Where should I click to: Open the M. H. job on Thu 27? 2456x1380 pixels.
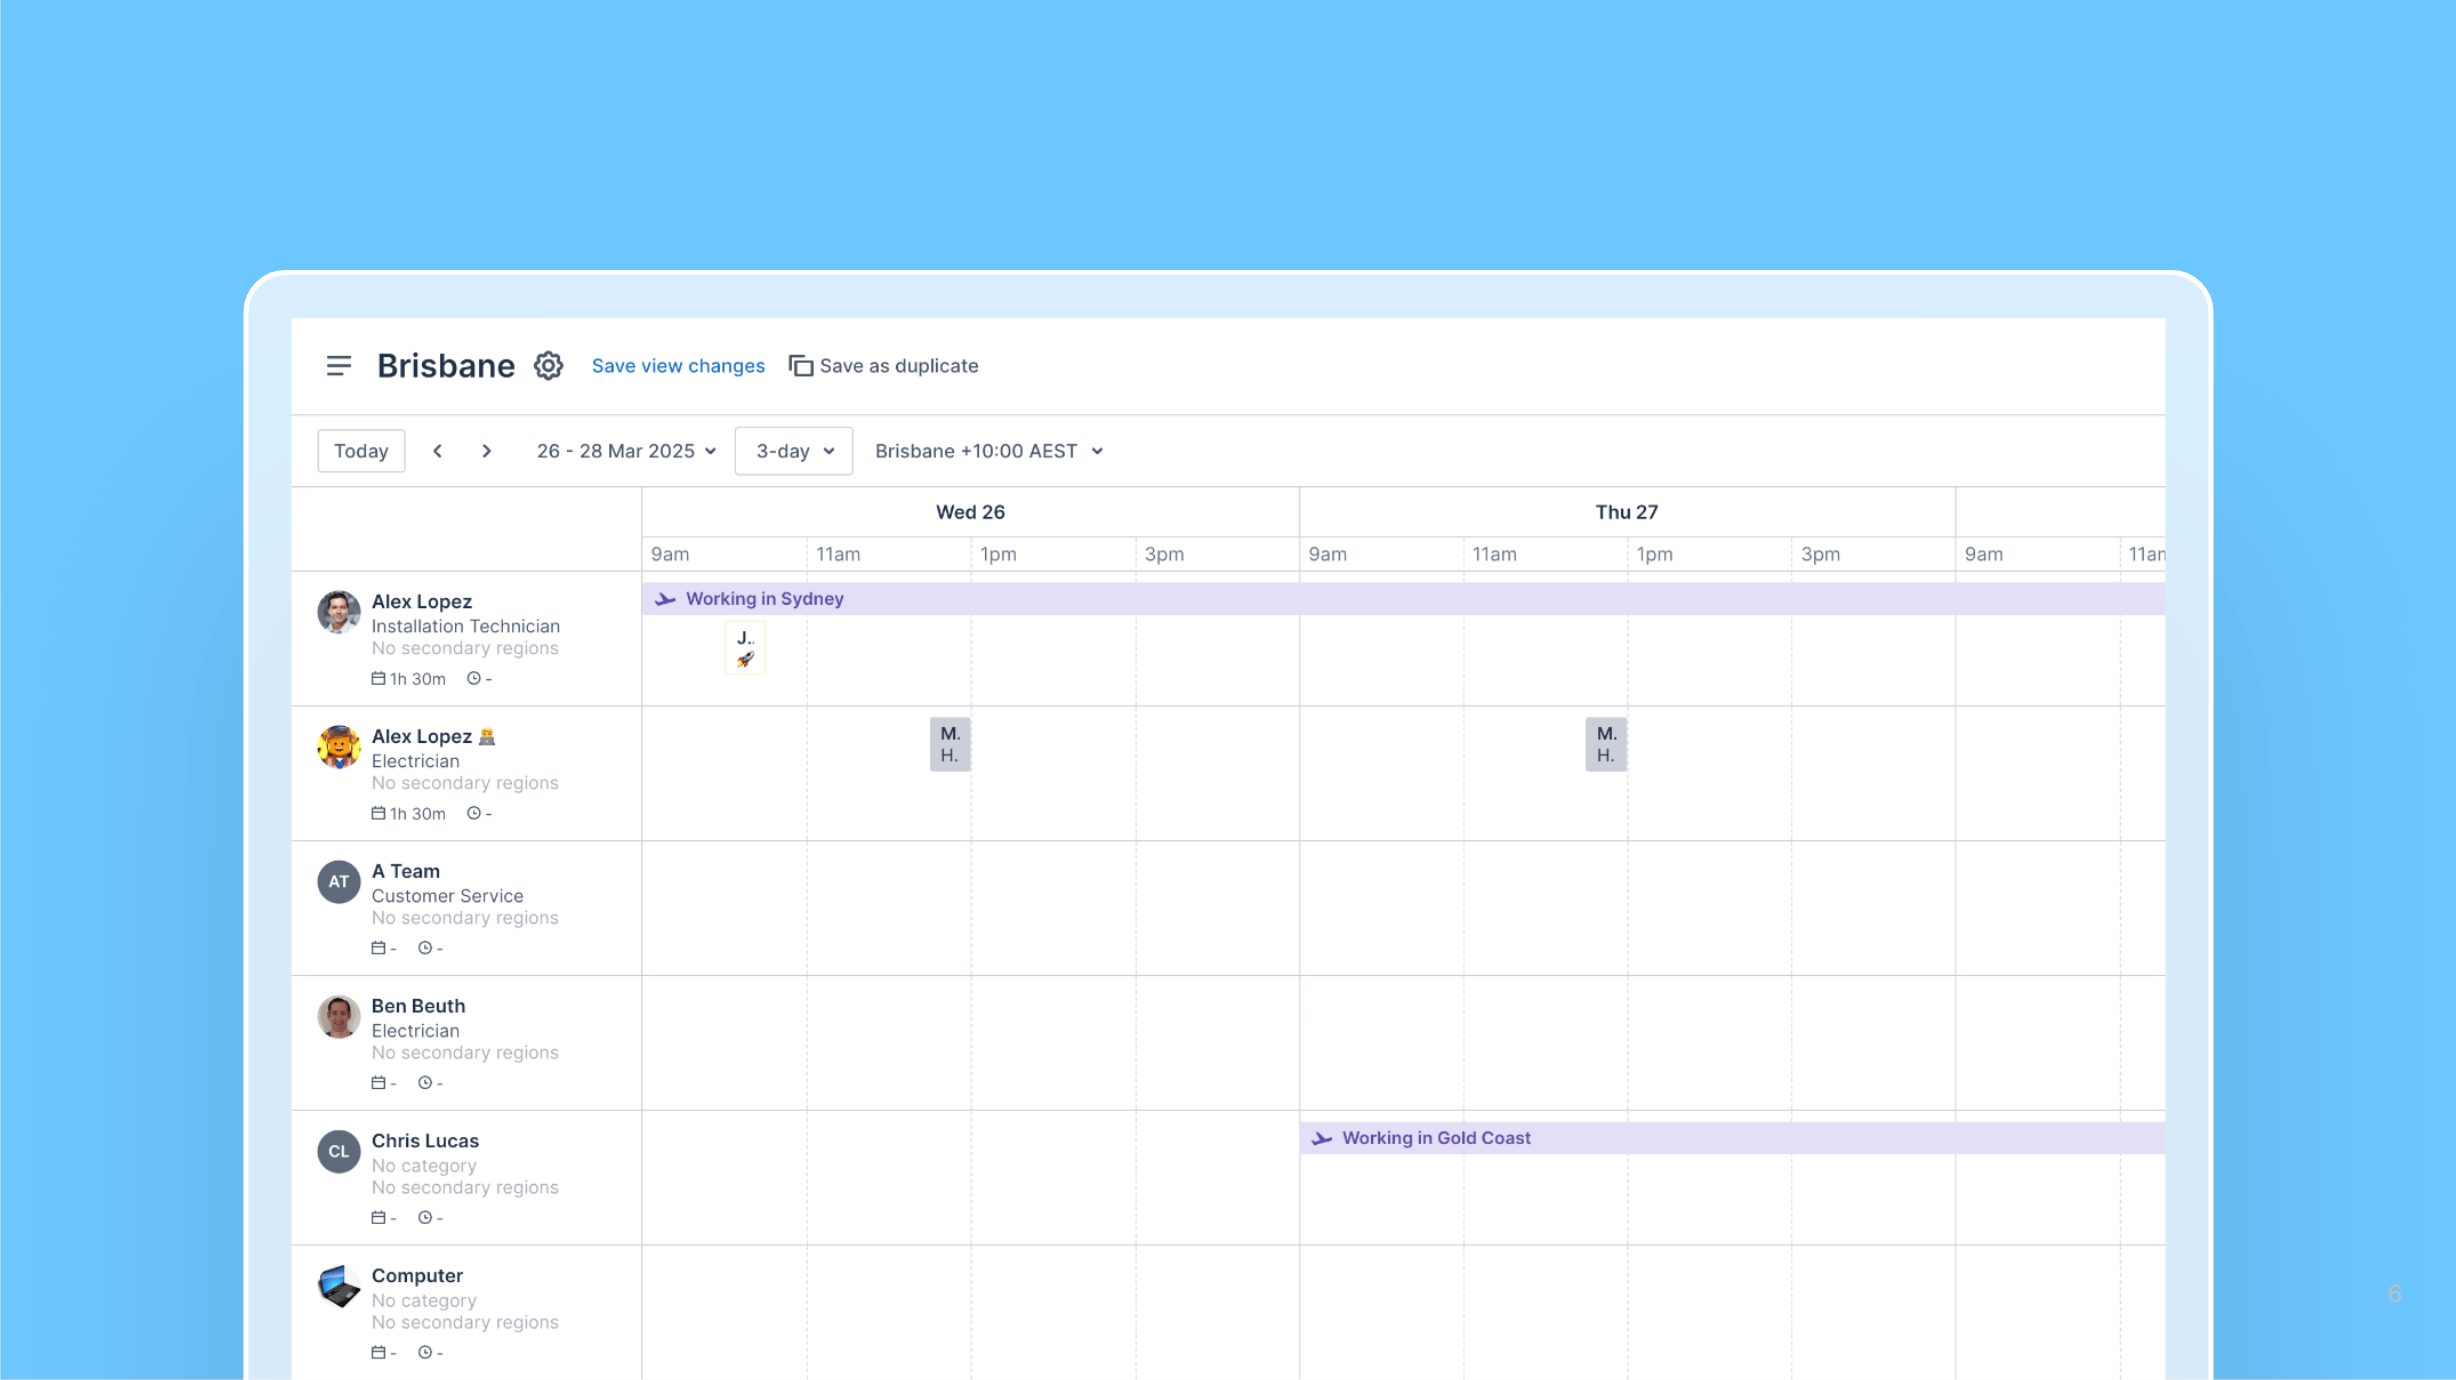click(1606, 744)
